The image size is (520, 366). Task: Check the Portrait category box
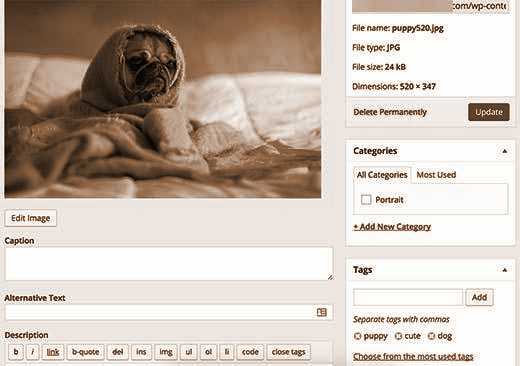[366, 200]
